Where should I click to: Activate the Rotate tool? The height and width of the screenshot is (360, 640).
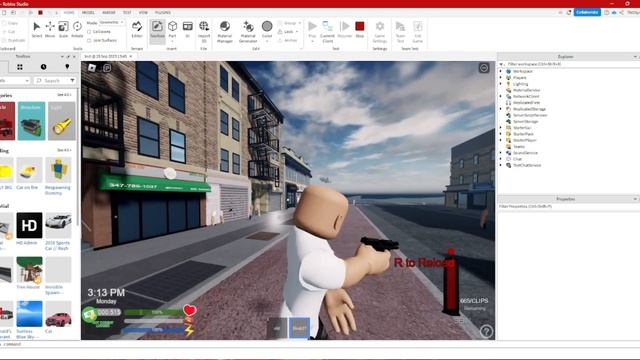[x=77, y=29]
